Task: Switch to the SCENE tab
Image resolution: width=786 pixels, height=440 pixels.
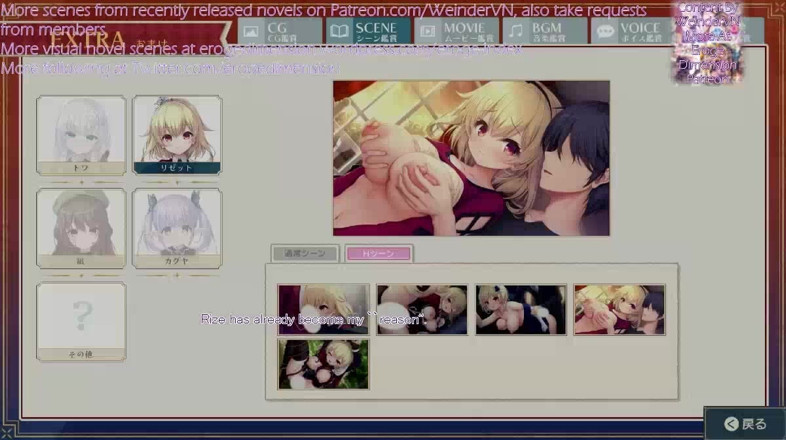Action: point(368,31)
